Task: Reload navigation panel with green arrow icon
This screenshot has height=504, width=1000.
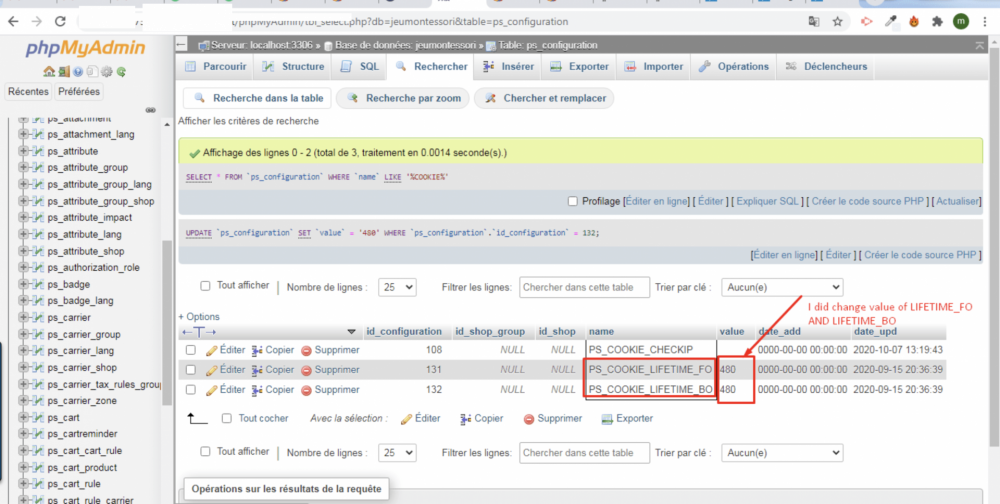Action: [121, 72]
